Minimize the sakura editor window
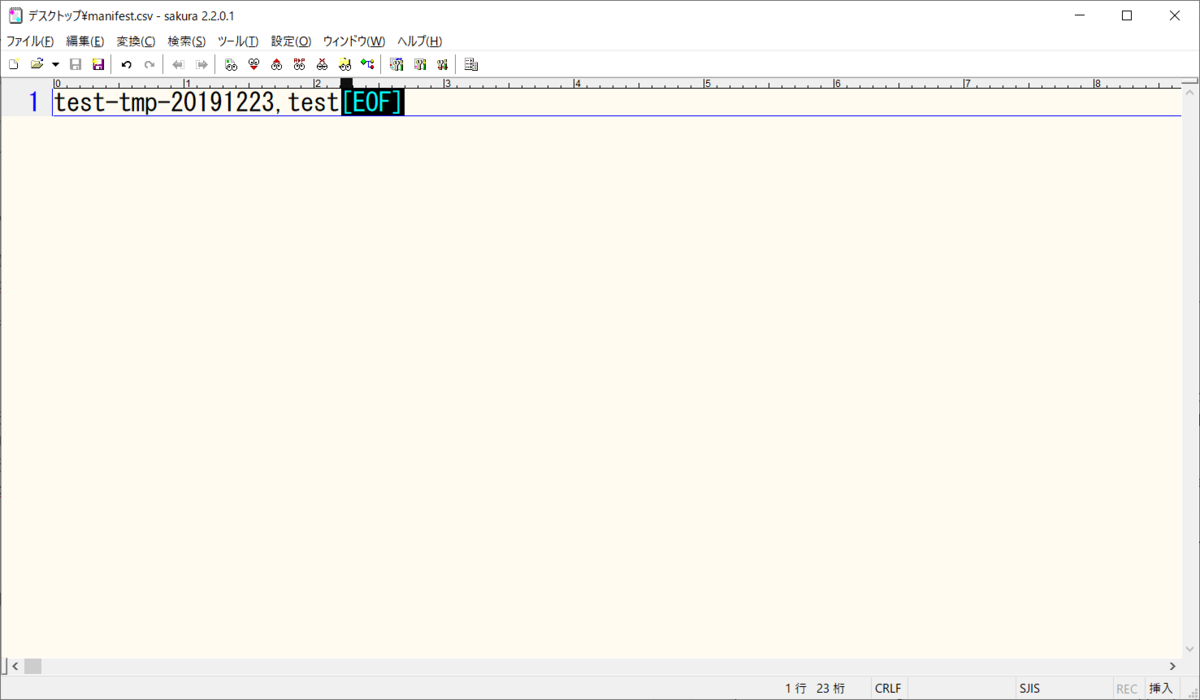1200x700 pixels. [x=1081, y=16]
